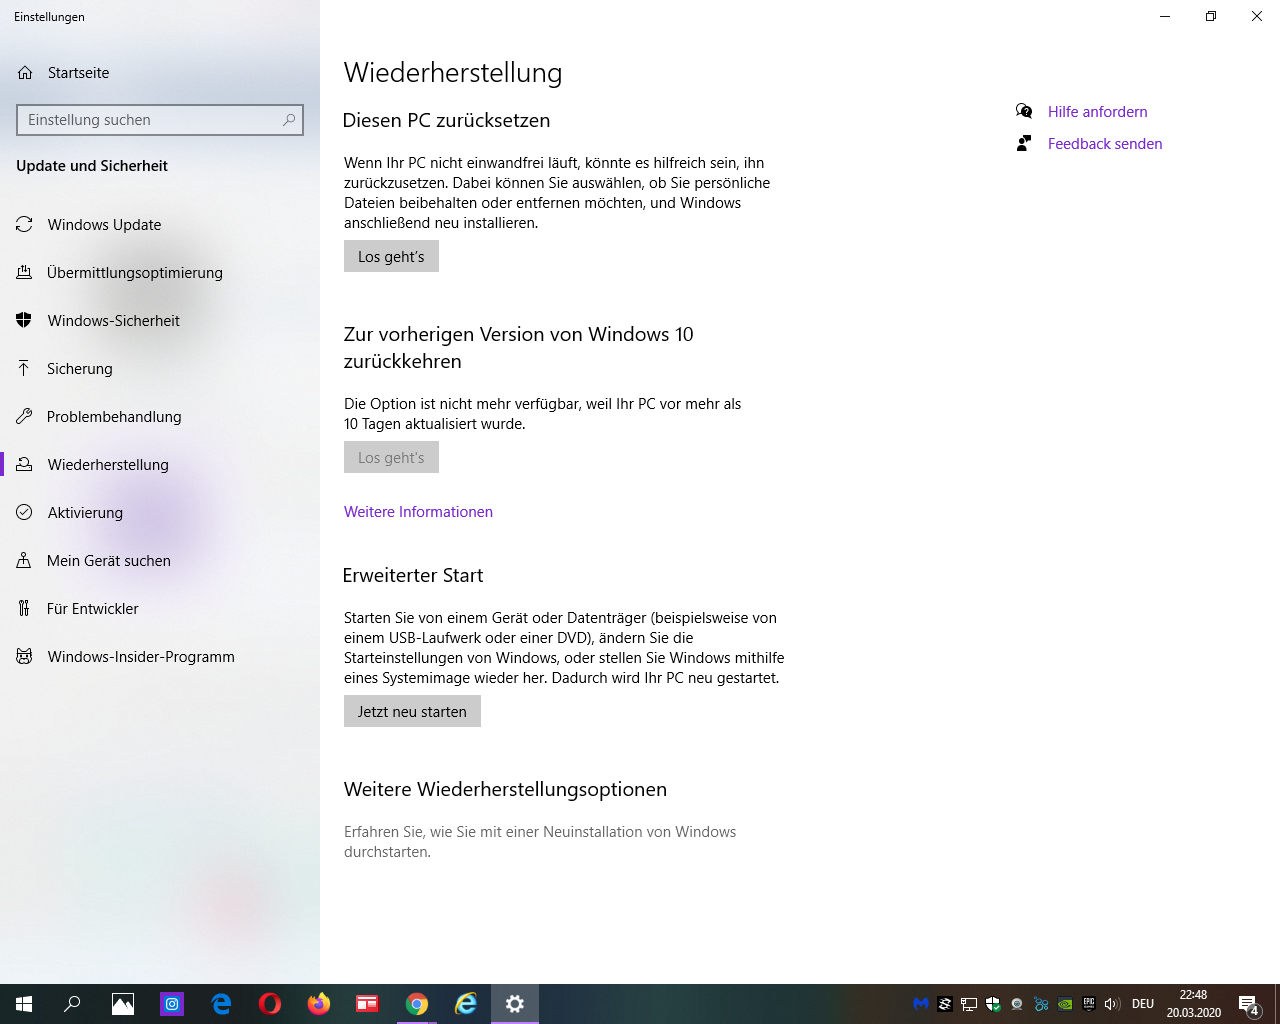The width and height of the screenshot is (1280, 1024).
Task: Open Windows-Sicherheit page
Action: pos(160,321)
